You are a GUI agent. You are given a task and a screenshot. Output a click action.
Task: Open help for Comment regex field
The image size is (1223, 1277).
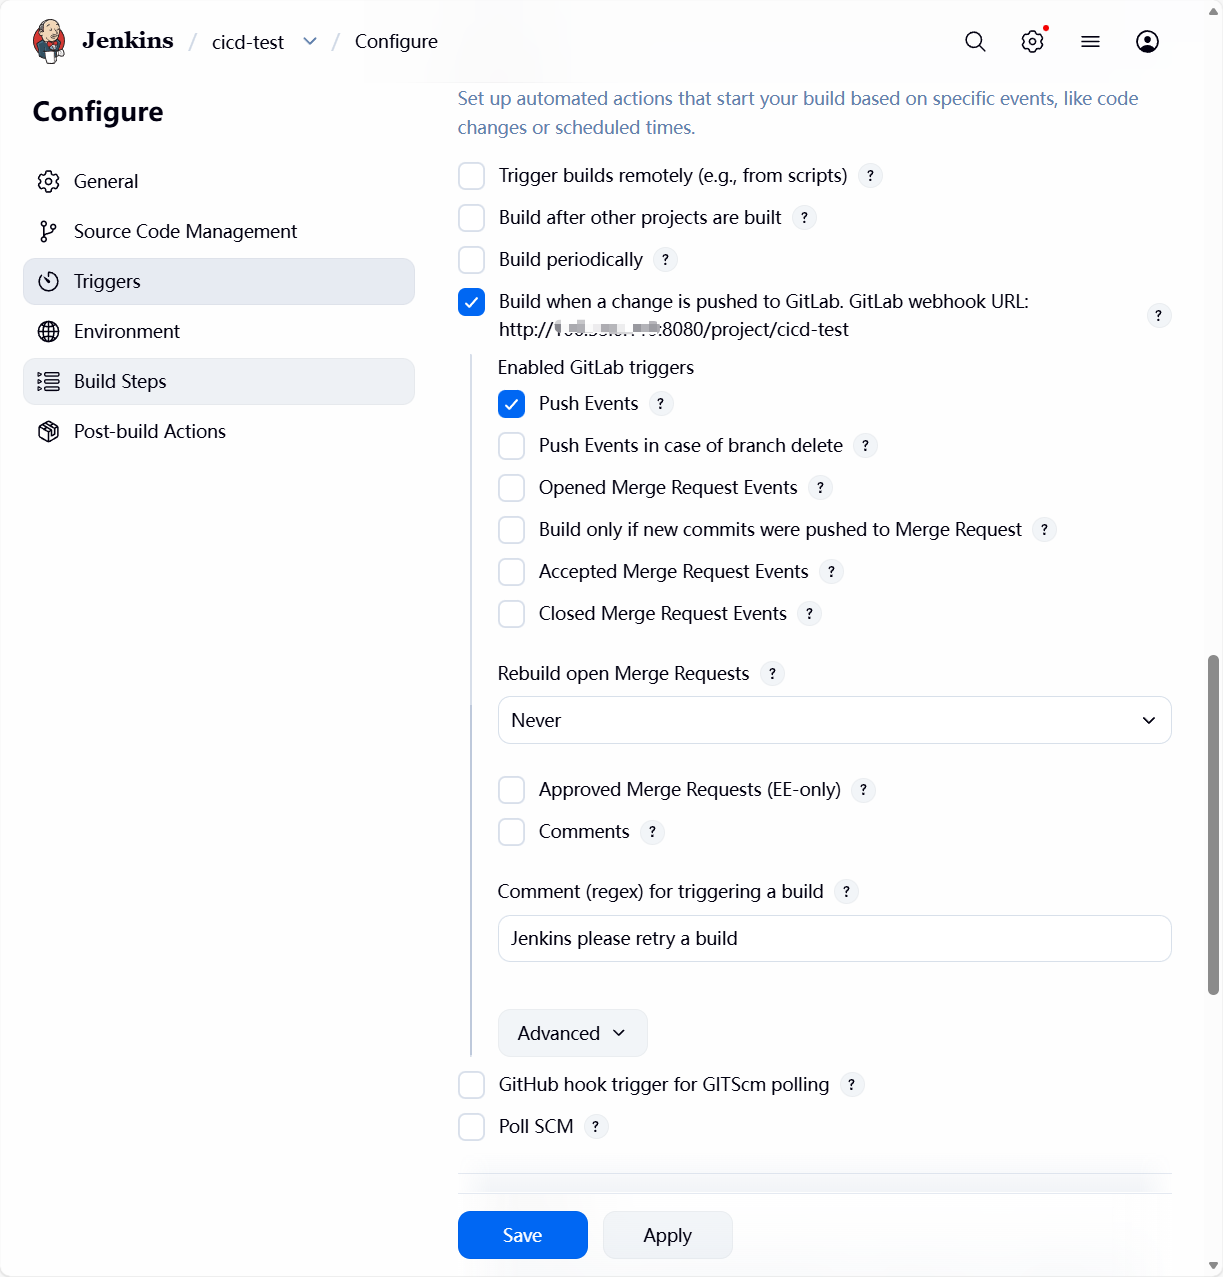(846, 892)
